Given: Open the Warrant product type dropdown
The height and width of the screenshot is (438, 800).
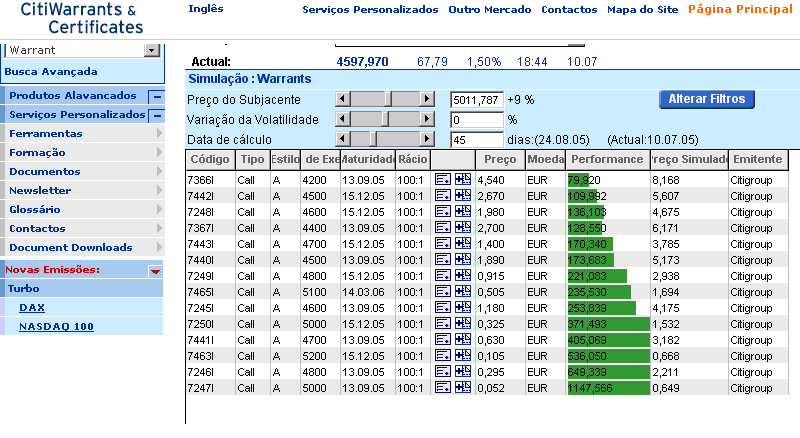Looking at the screenshot, I should [151, 50].
